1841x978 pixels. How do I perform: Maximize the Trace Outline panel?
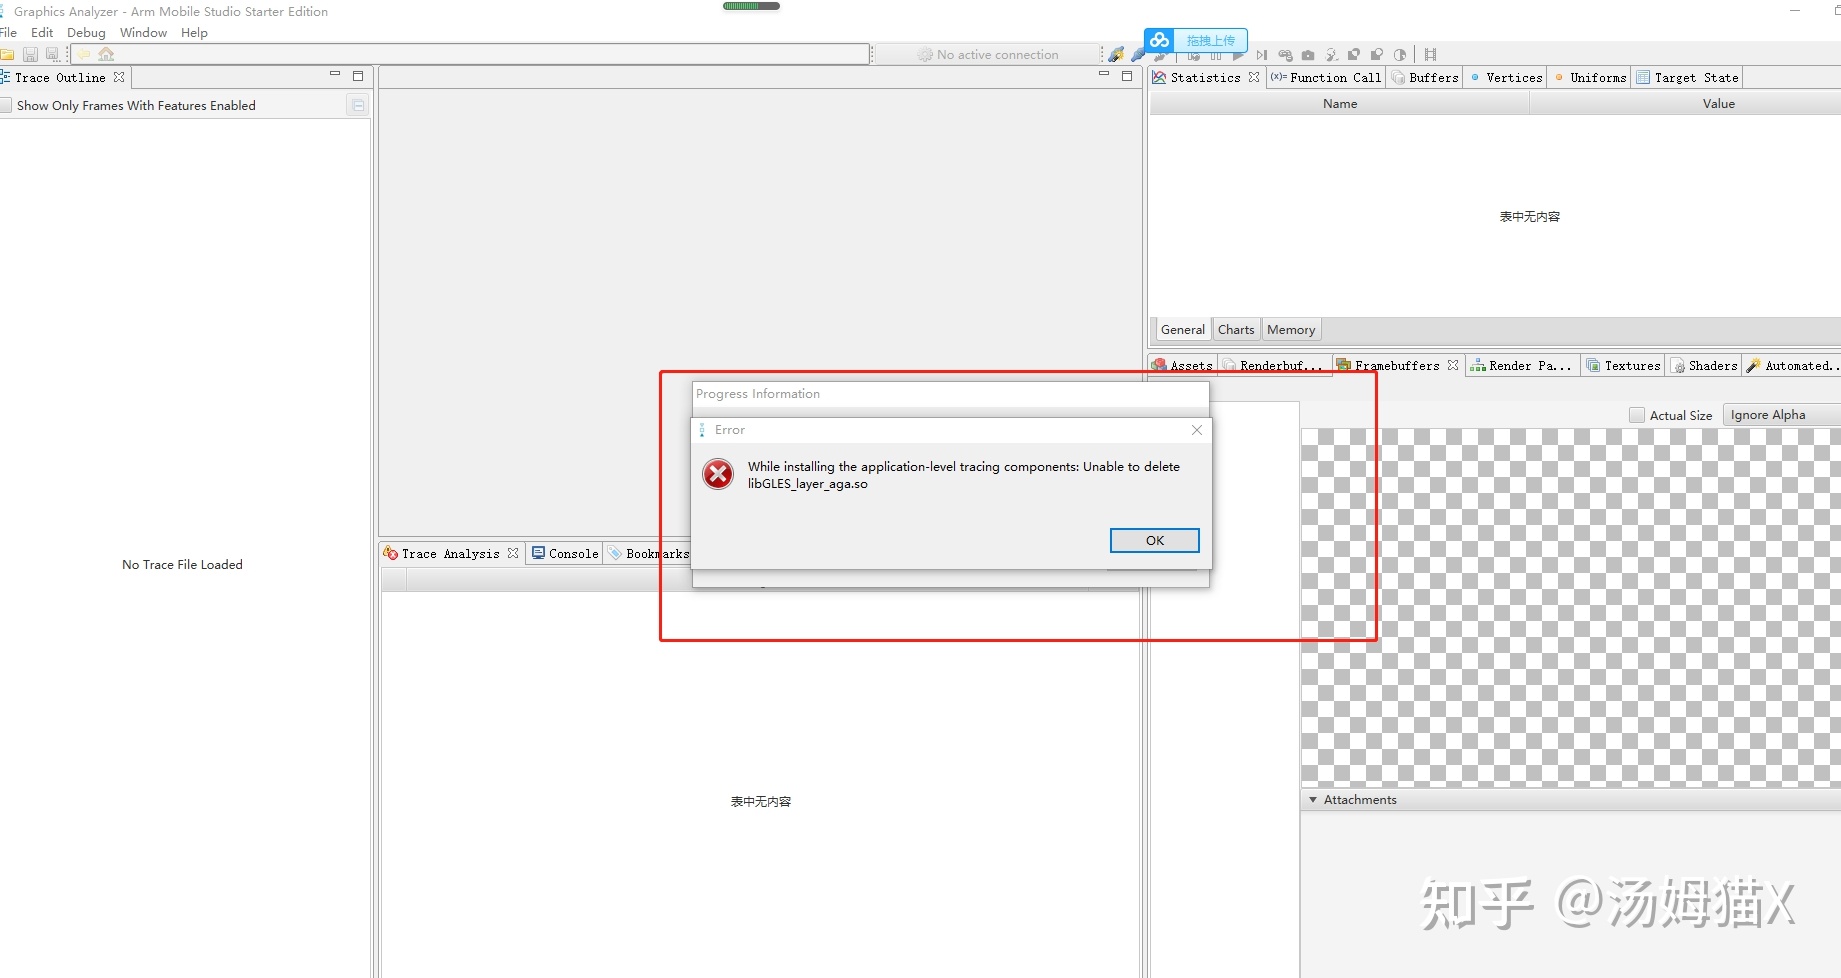point(358,76)
